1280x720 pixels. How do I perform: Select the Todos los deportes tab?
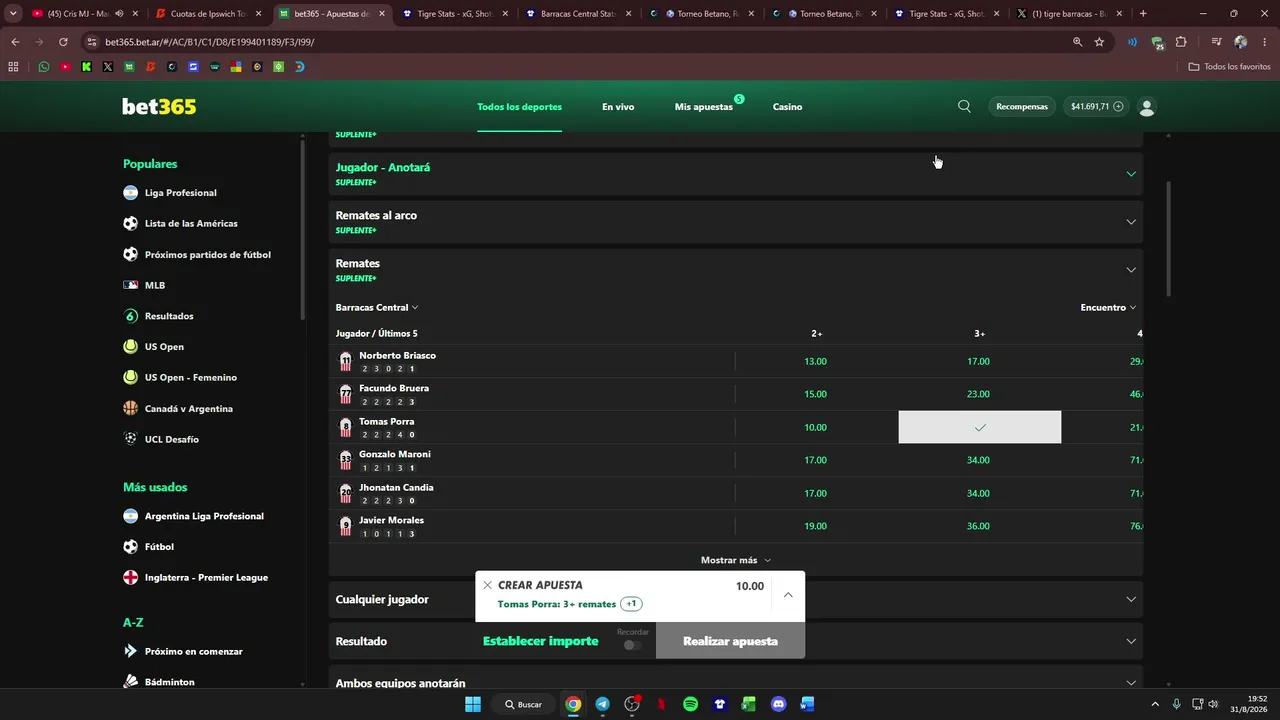click(519, 107)
